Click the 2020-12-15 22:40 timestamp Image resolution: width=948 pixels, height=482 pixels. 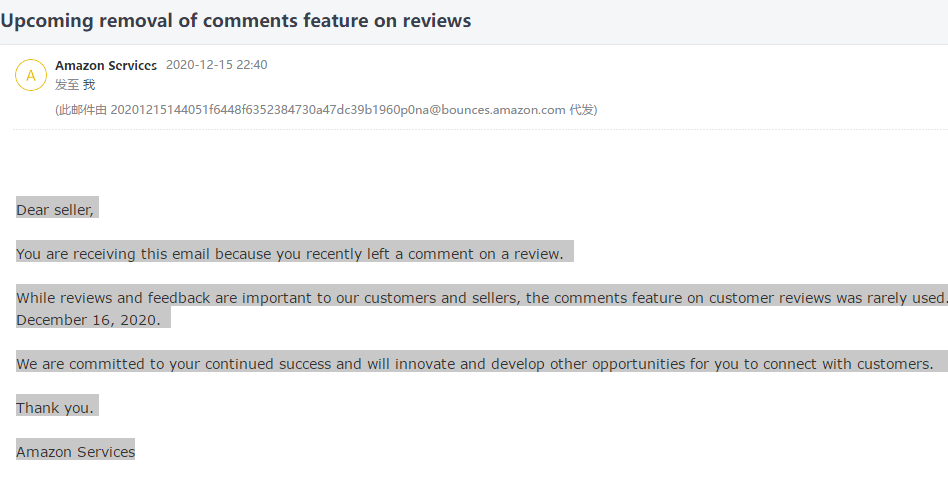(x=216, y=65)
